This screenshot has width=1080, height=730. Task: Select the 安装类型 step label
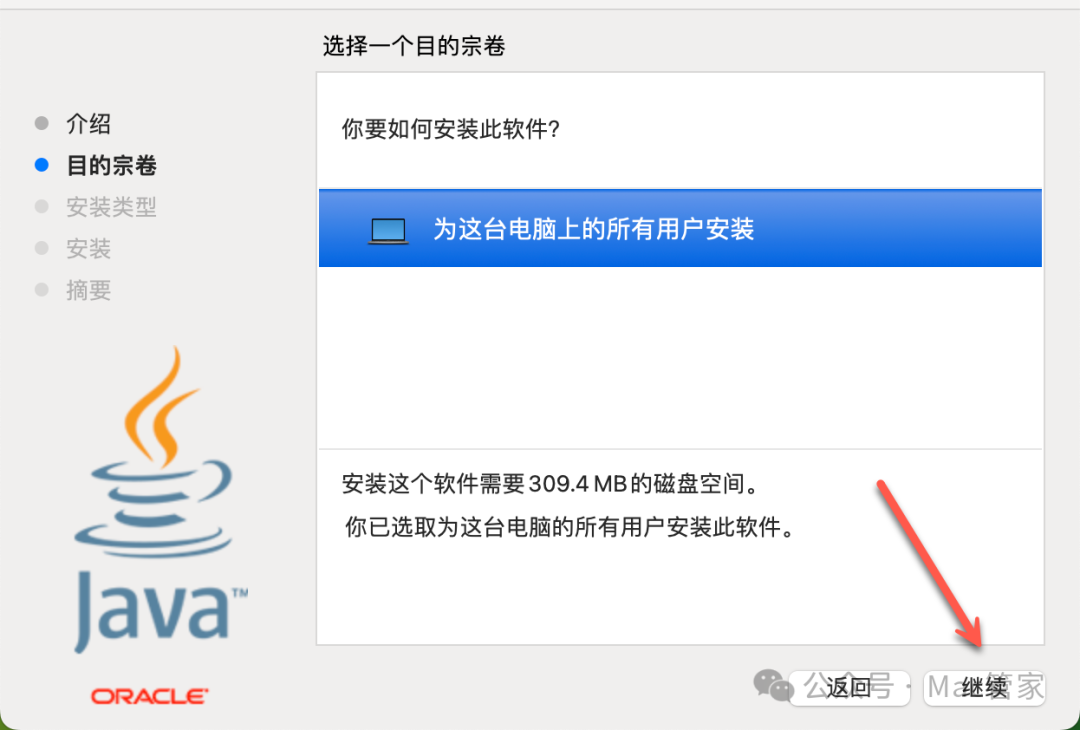pos(112,207)
